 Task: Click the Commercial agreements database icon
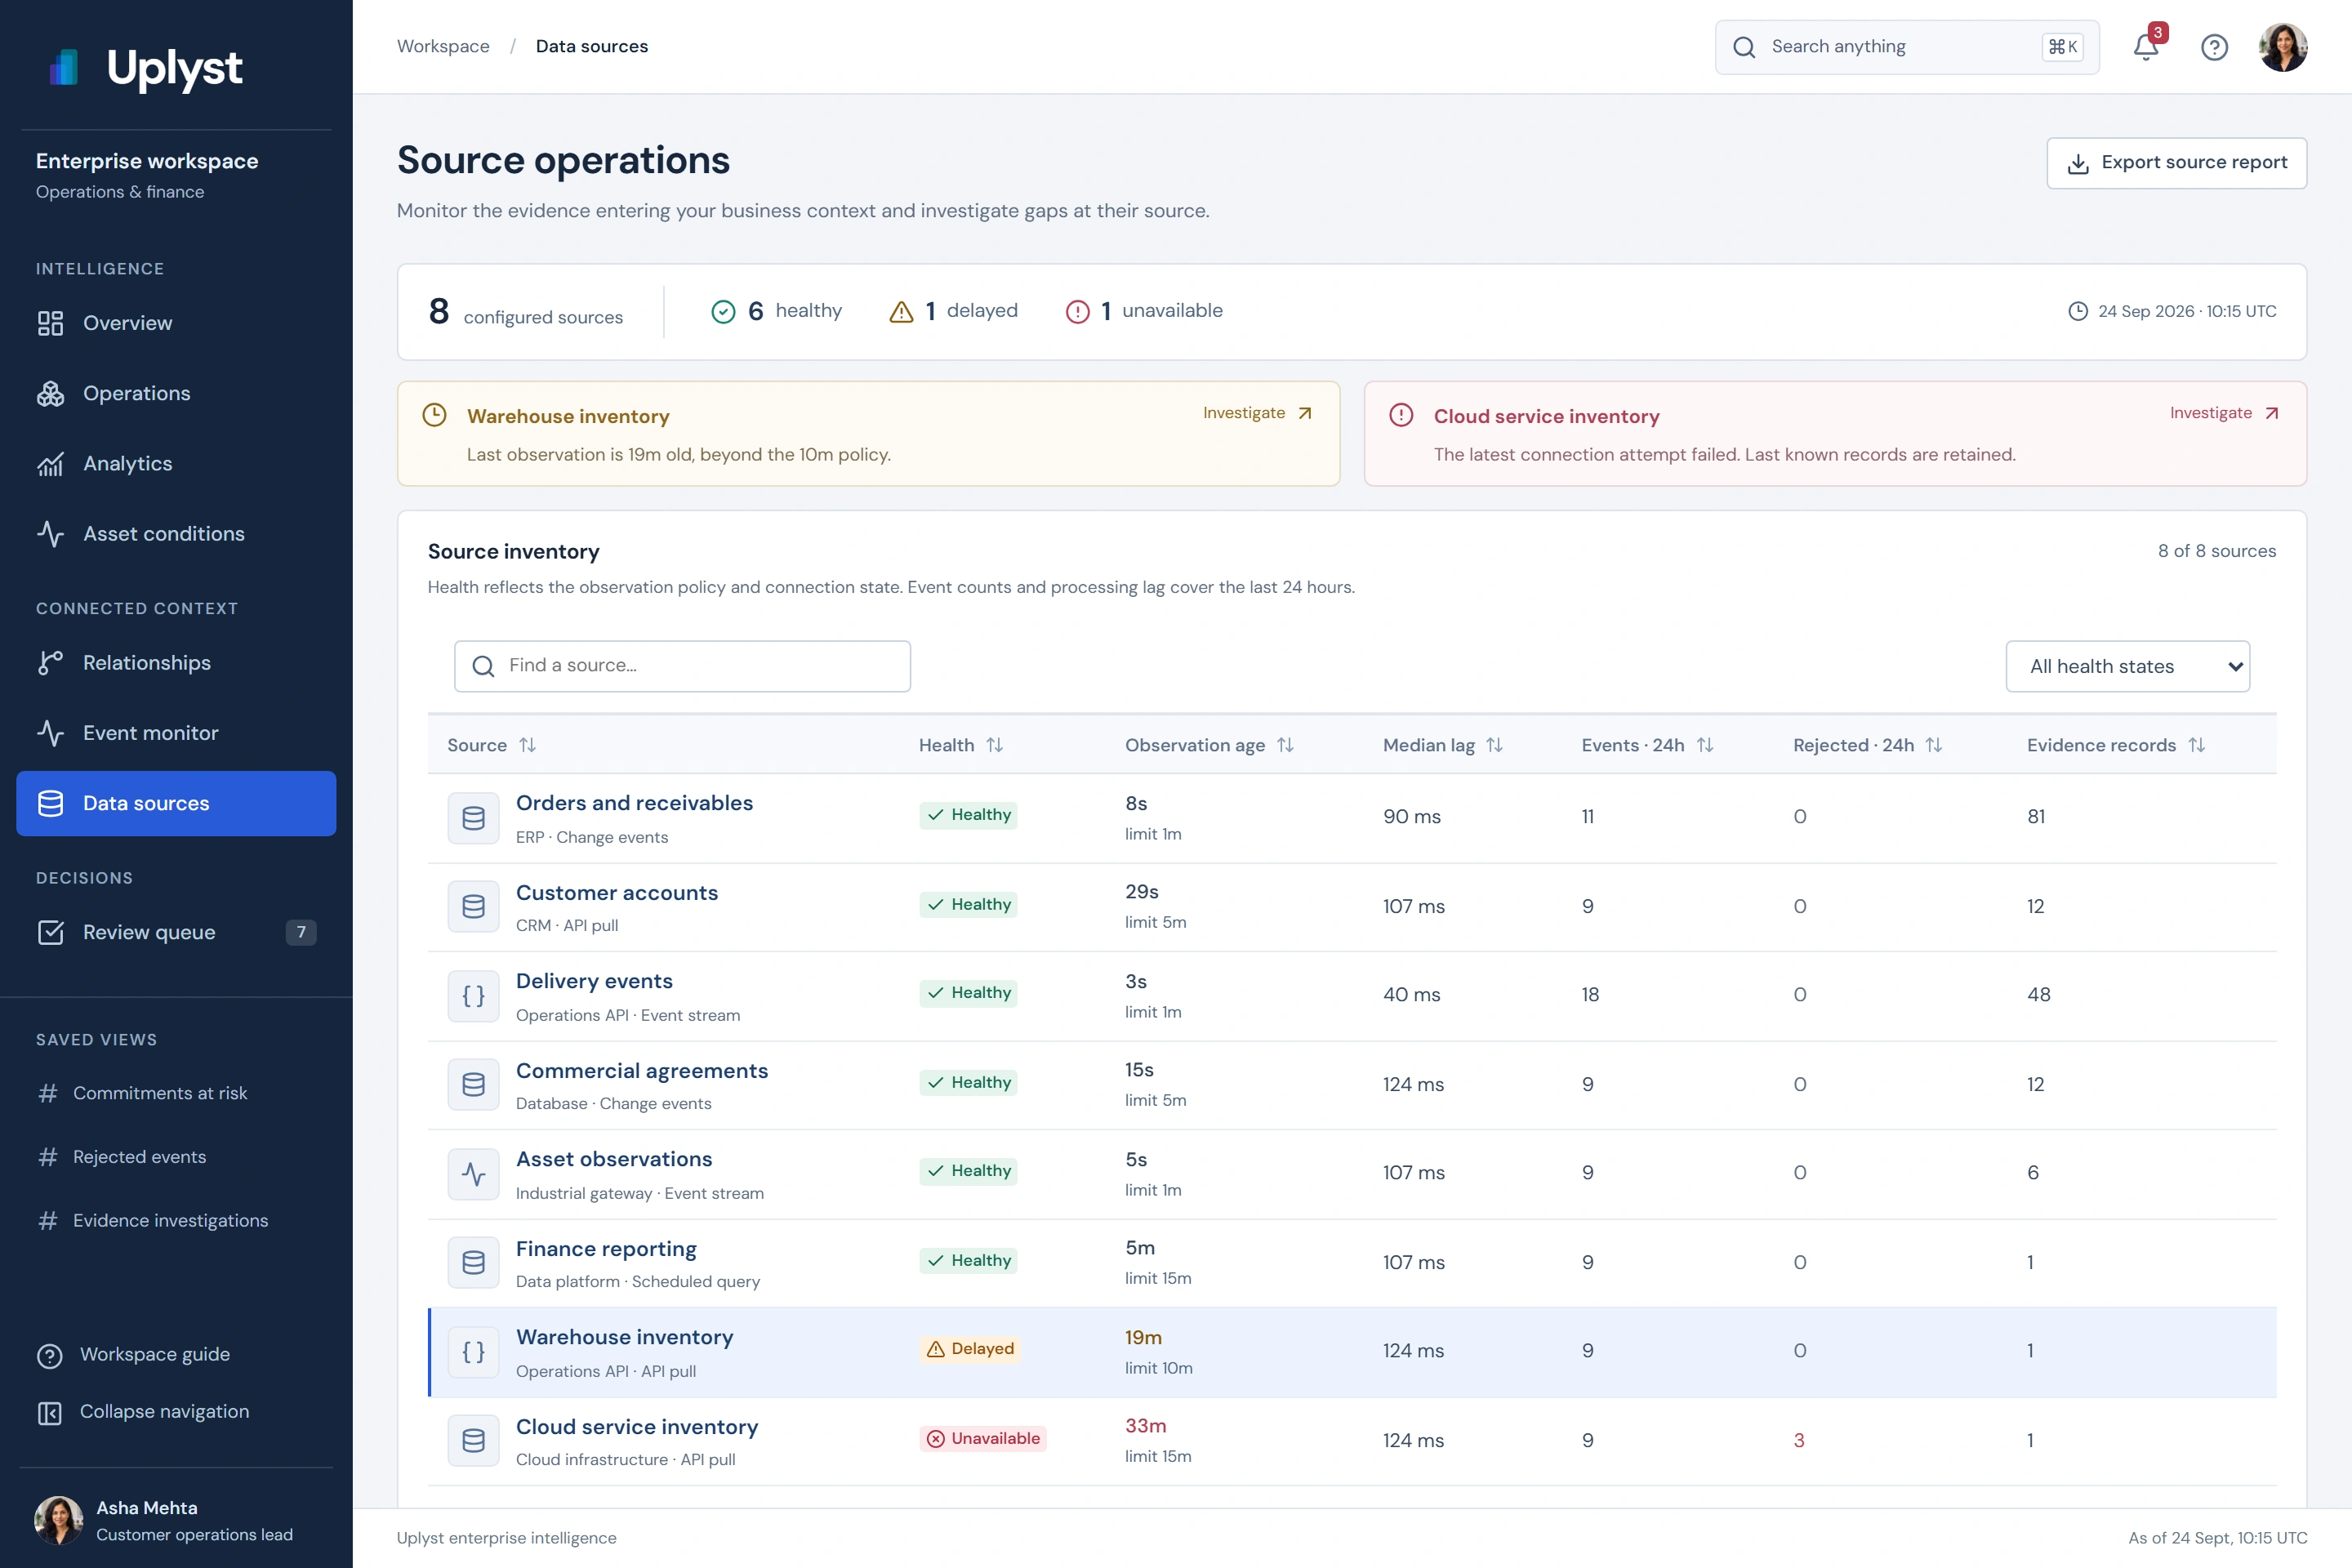coord(473,1084)
